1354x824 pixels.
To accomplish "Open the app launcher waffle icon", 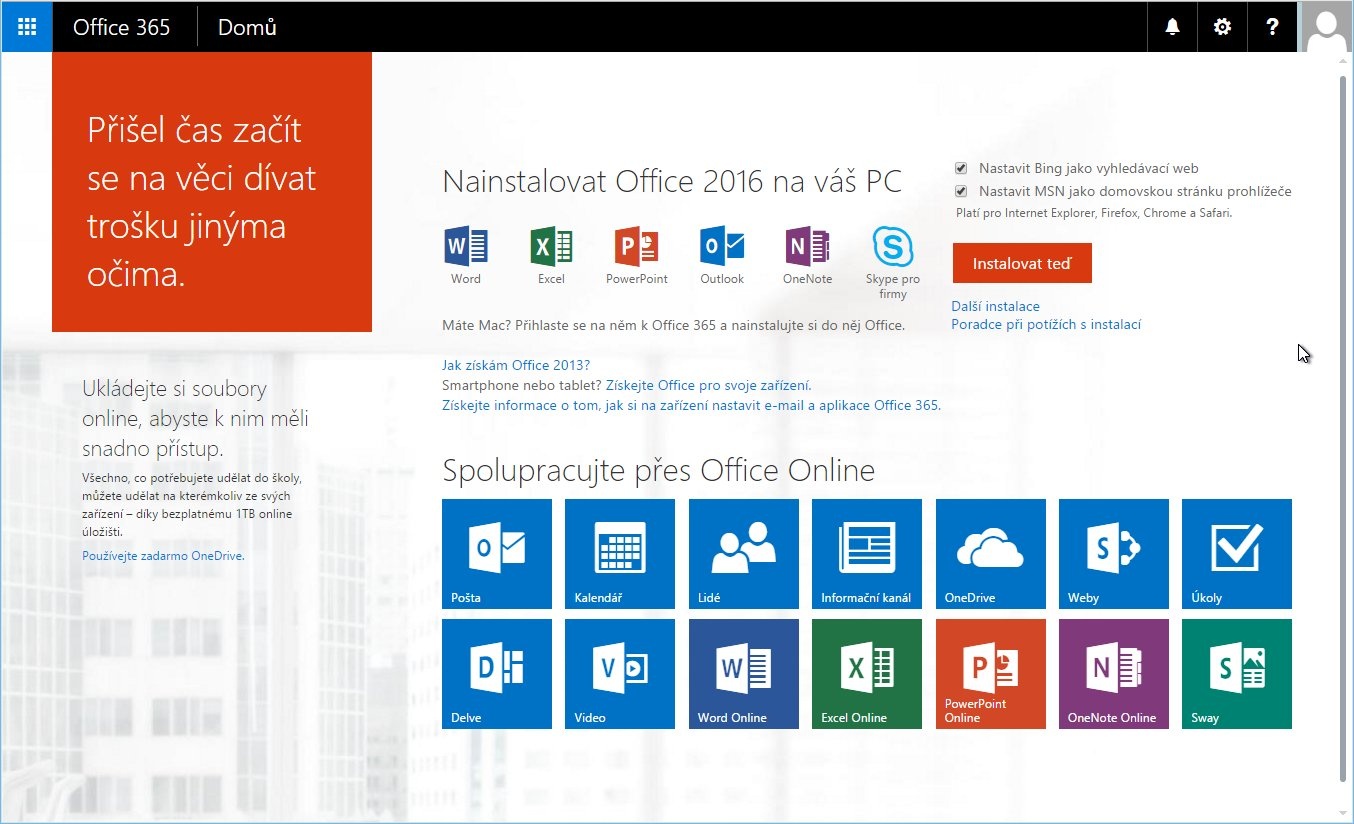I will click(27, 27).
